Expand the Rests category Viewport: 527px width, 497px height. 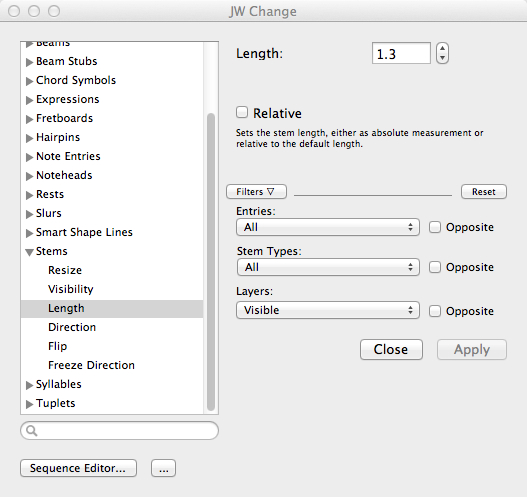coord(30,195)
